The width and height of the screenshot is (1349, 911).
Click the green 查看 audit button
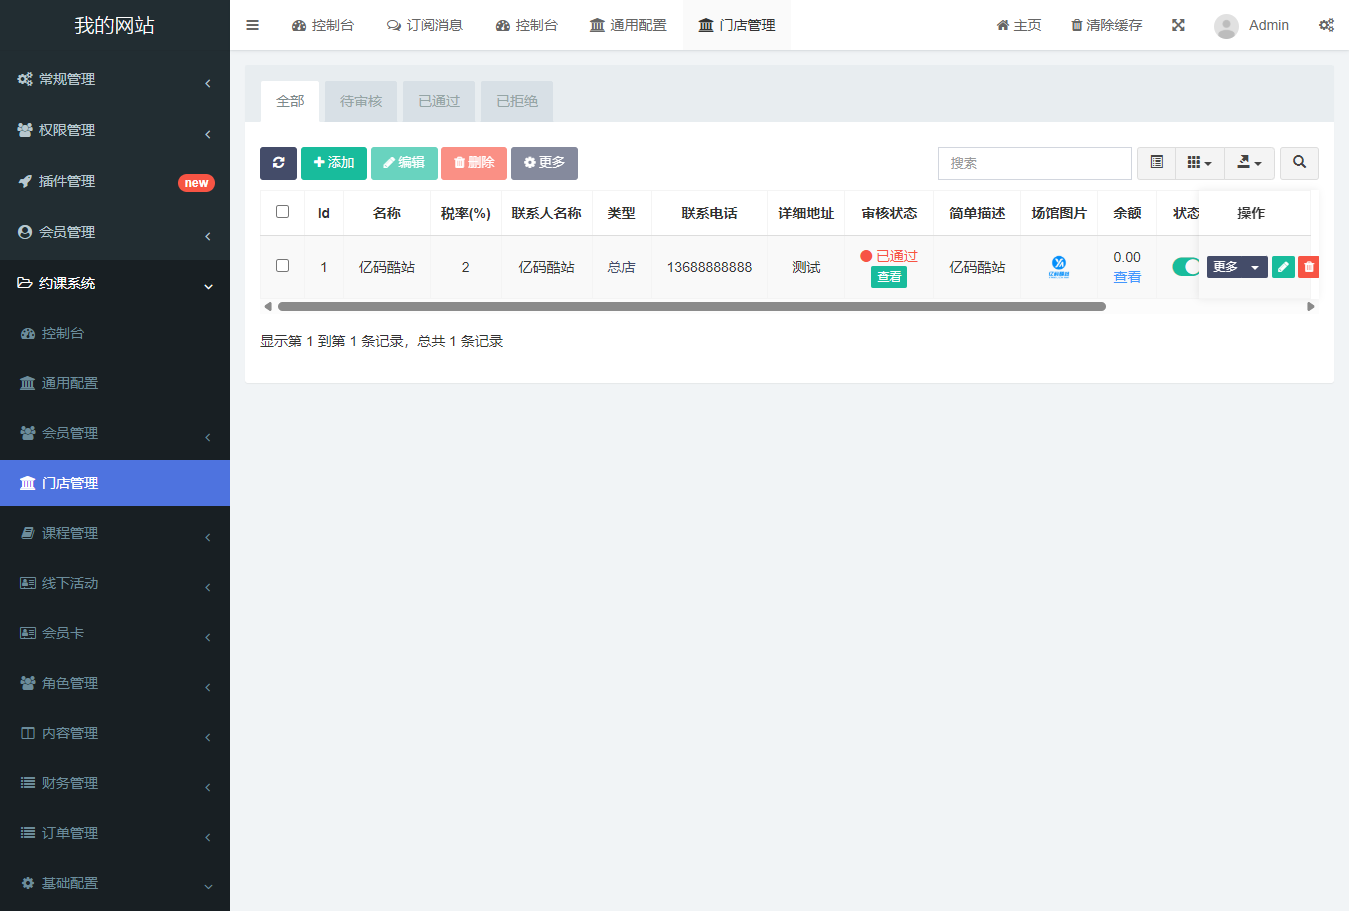(889, 277)
